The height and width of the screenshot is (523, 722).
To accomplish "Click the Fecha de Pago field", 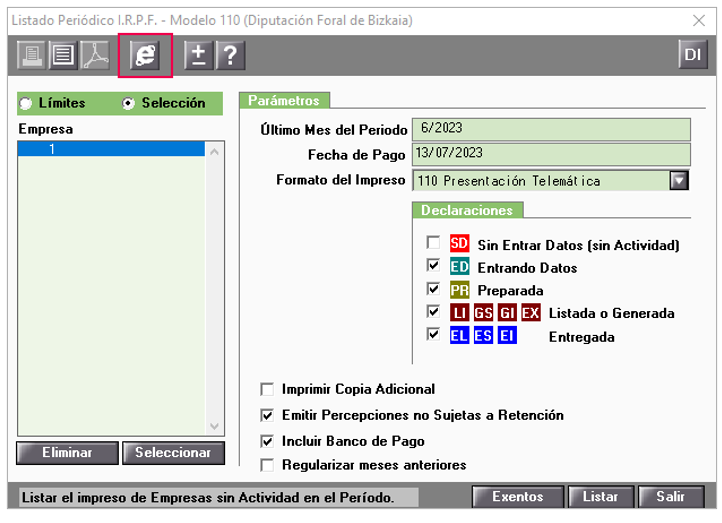I will [x=551, y=154].
